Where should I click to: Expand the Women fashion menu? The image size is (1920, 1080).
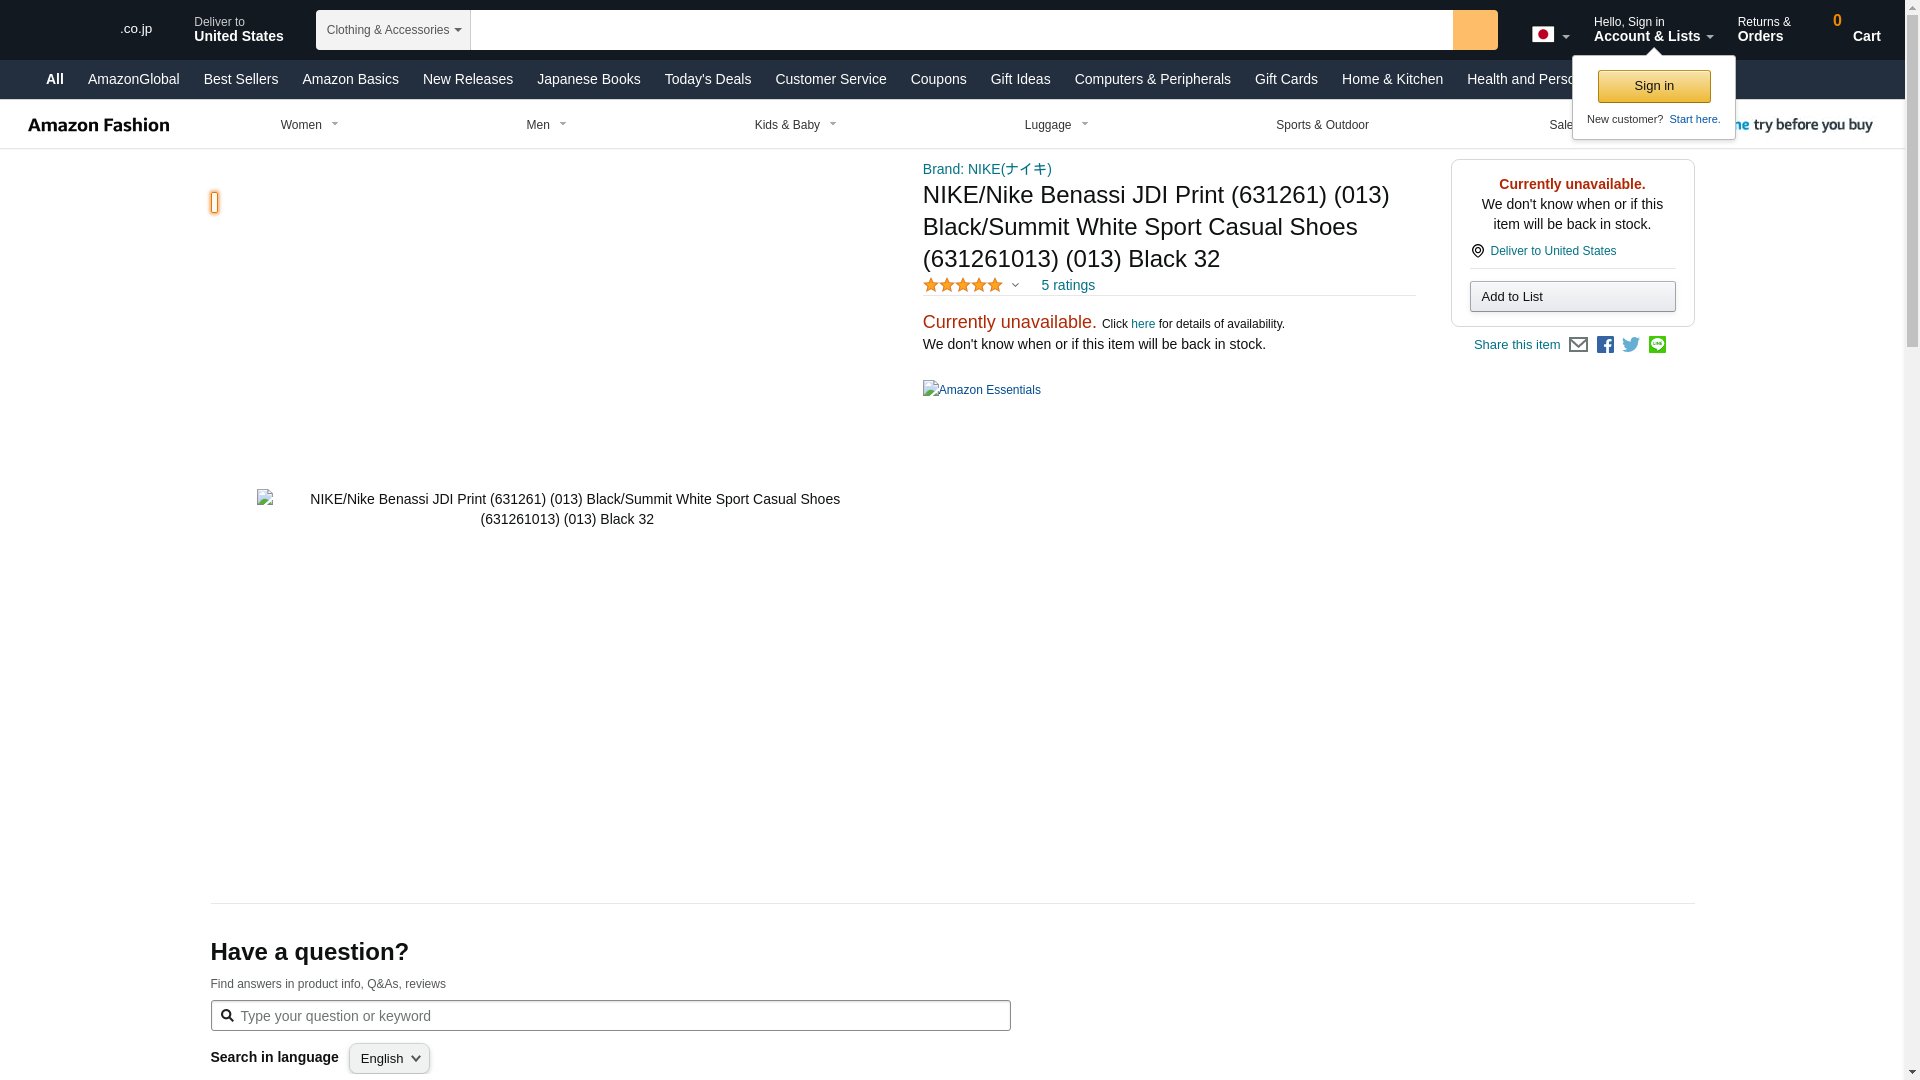point(310,125)
